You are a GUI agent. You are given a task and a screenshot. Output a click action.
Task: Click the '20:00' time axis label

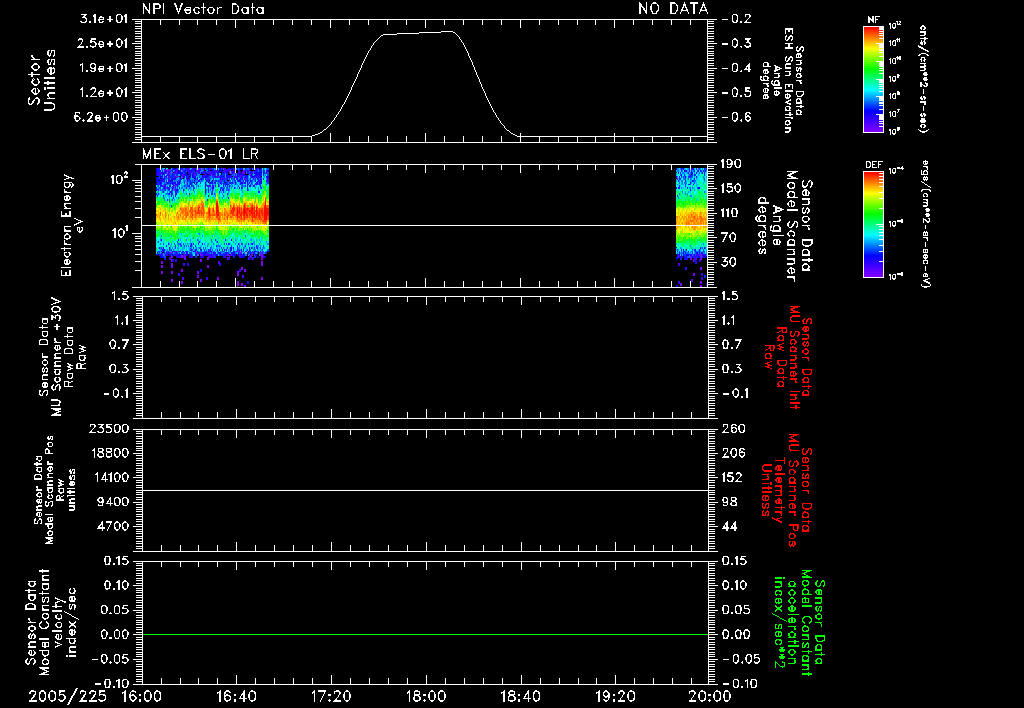710,696
